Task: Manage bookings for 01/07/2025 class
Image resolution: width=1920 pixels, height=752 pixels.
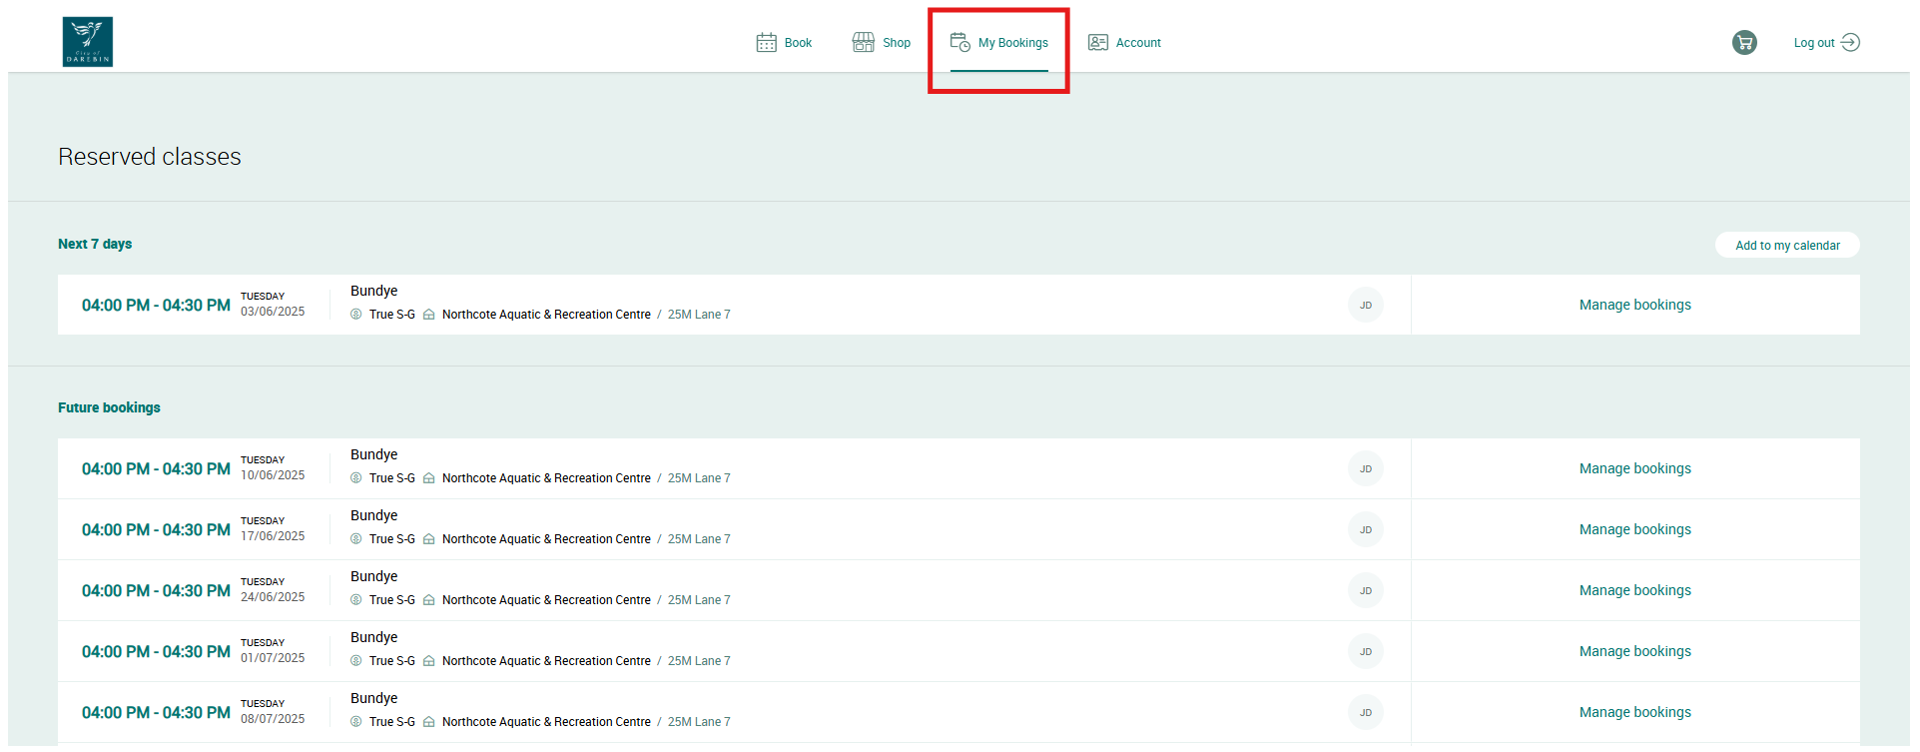Action: pyautogui.click(x=1635, y=652)
